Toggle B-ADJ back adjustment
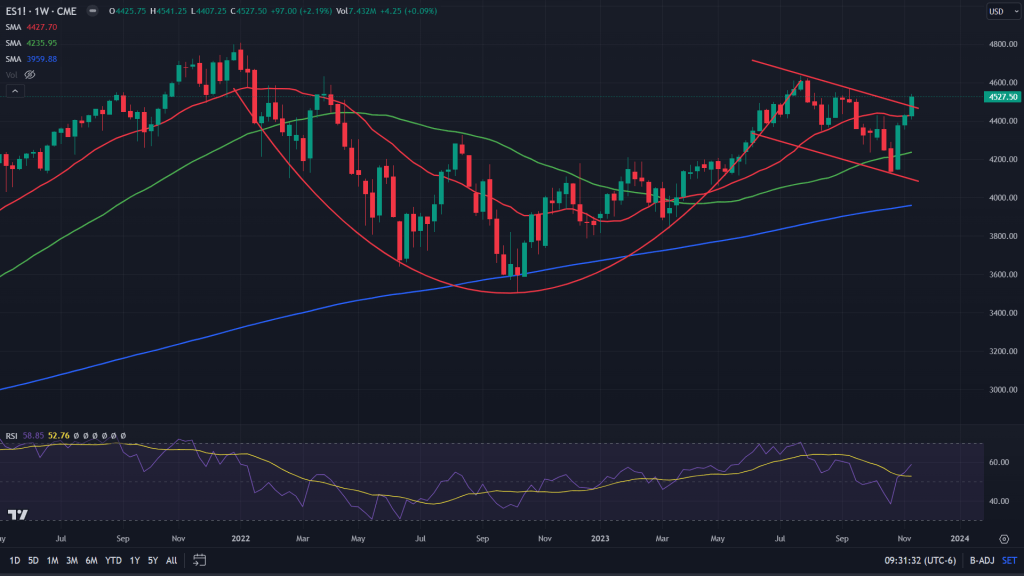 pos(979,560)
